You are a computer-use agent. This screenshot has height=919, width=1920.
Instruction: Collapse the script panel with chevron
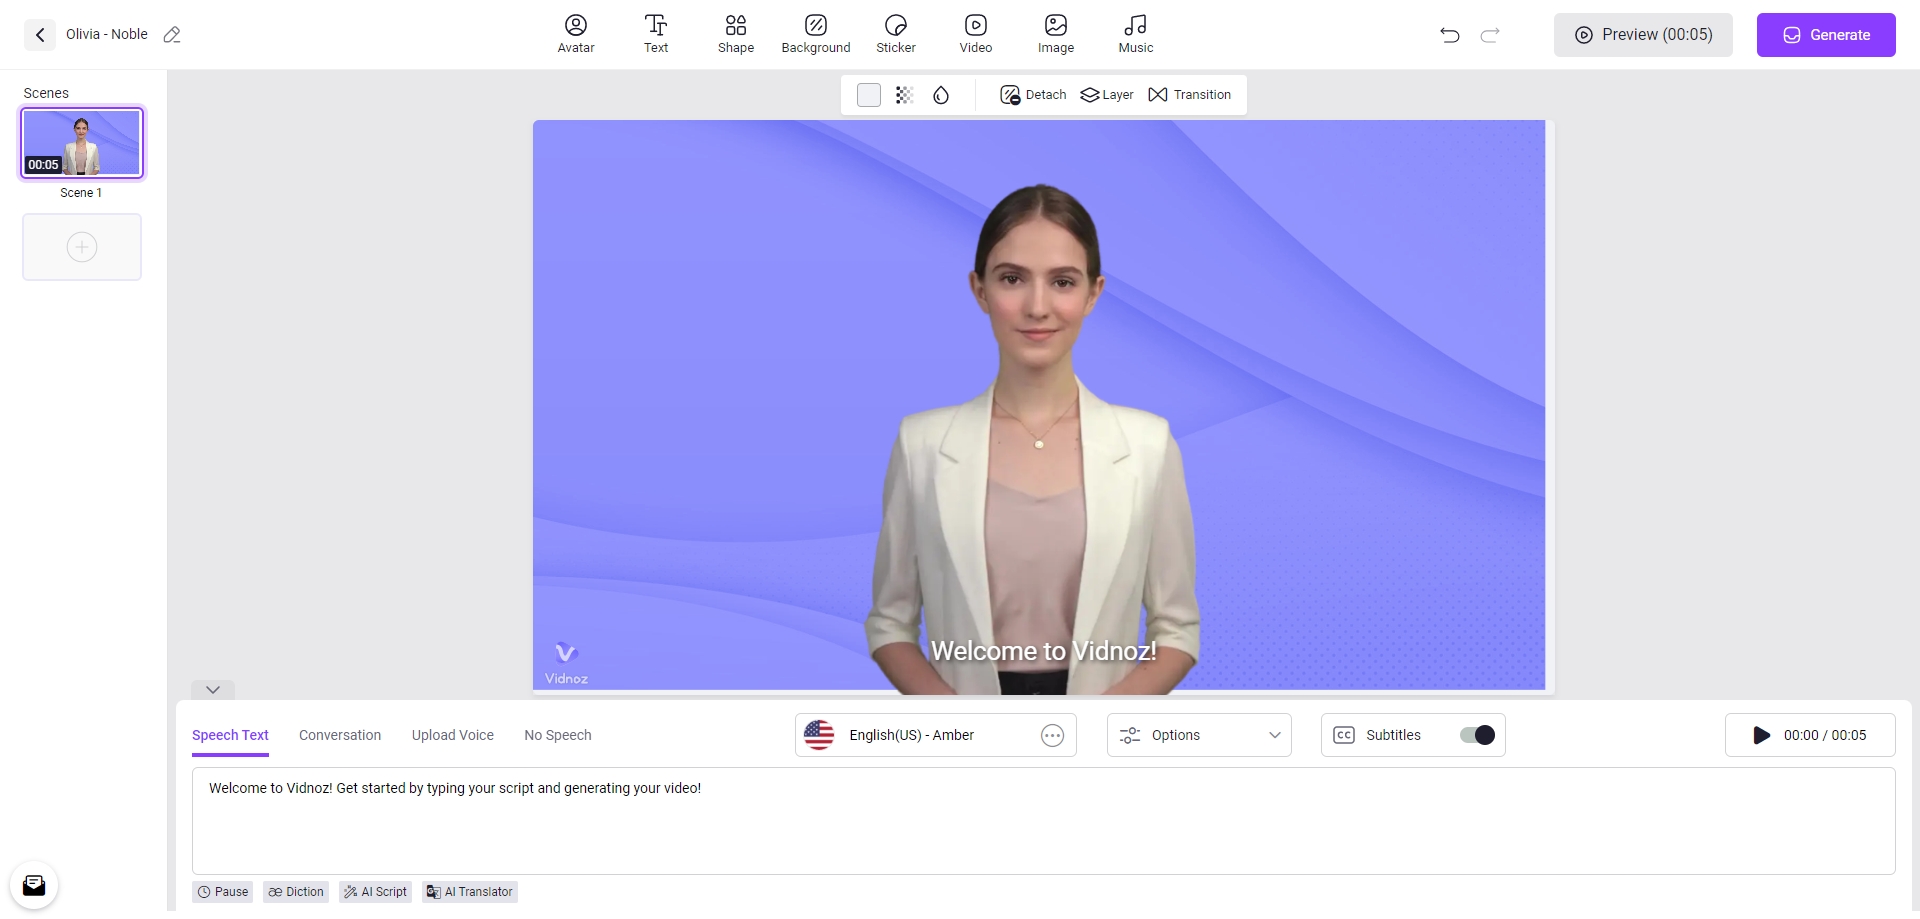click(213, 690)
